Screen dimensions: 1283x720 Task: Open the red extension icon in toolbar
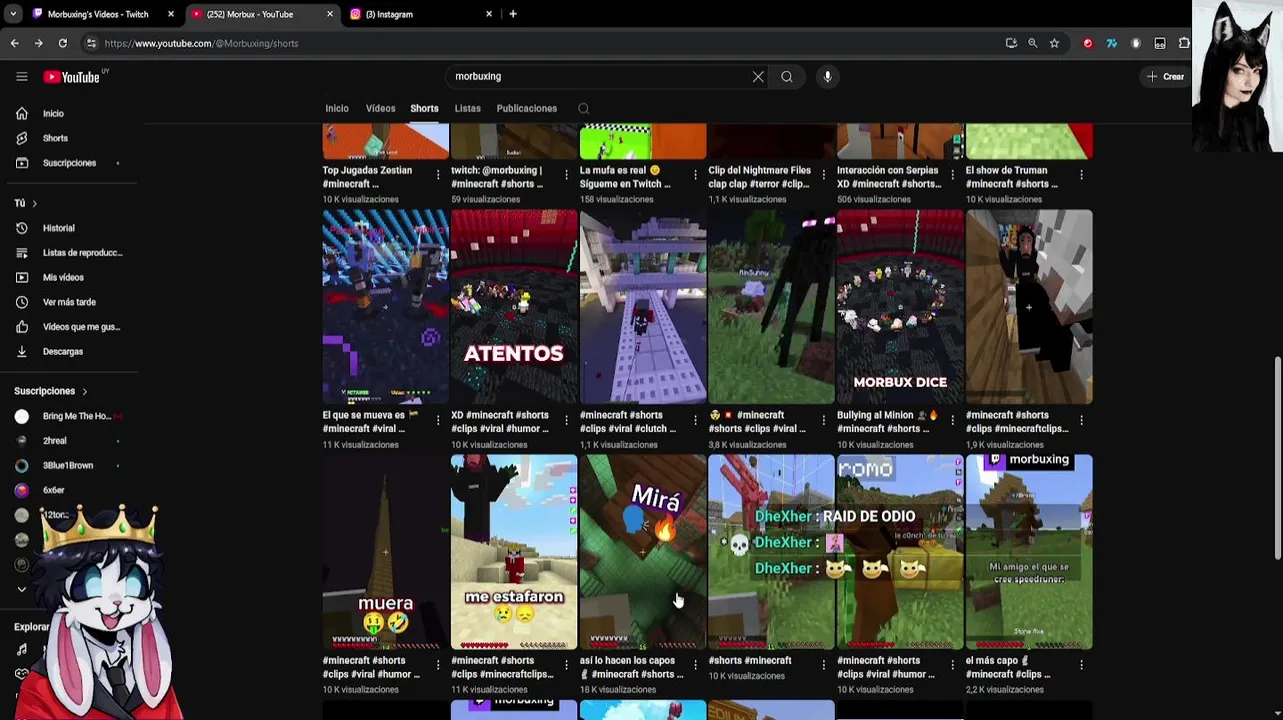click(x=1088, y=43)
